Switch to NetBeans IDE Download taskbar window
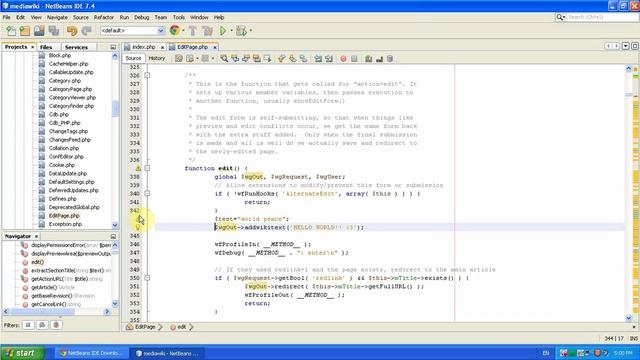The width and height of the screenshot is (640, 360). 91,353
